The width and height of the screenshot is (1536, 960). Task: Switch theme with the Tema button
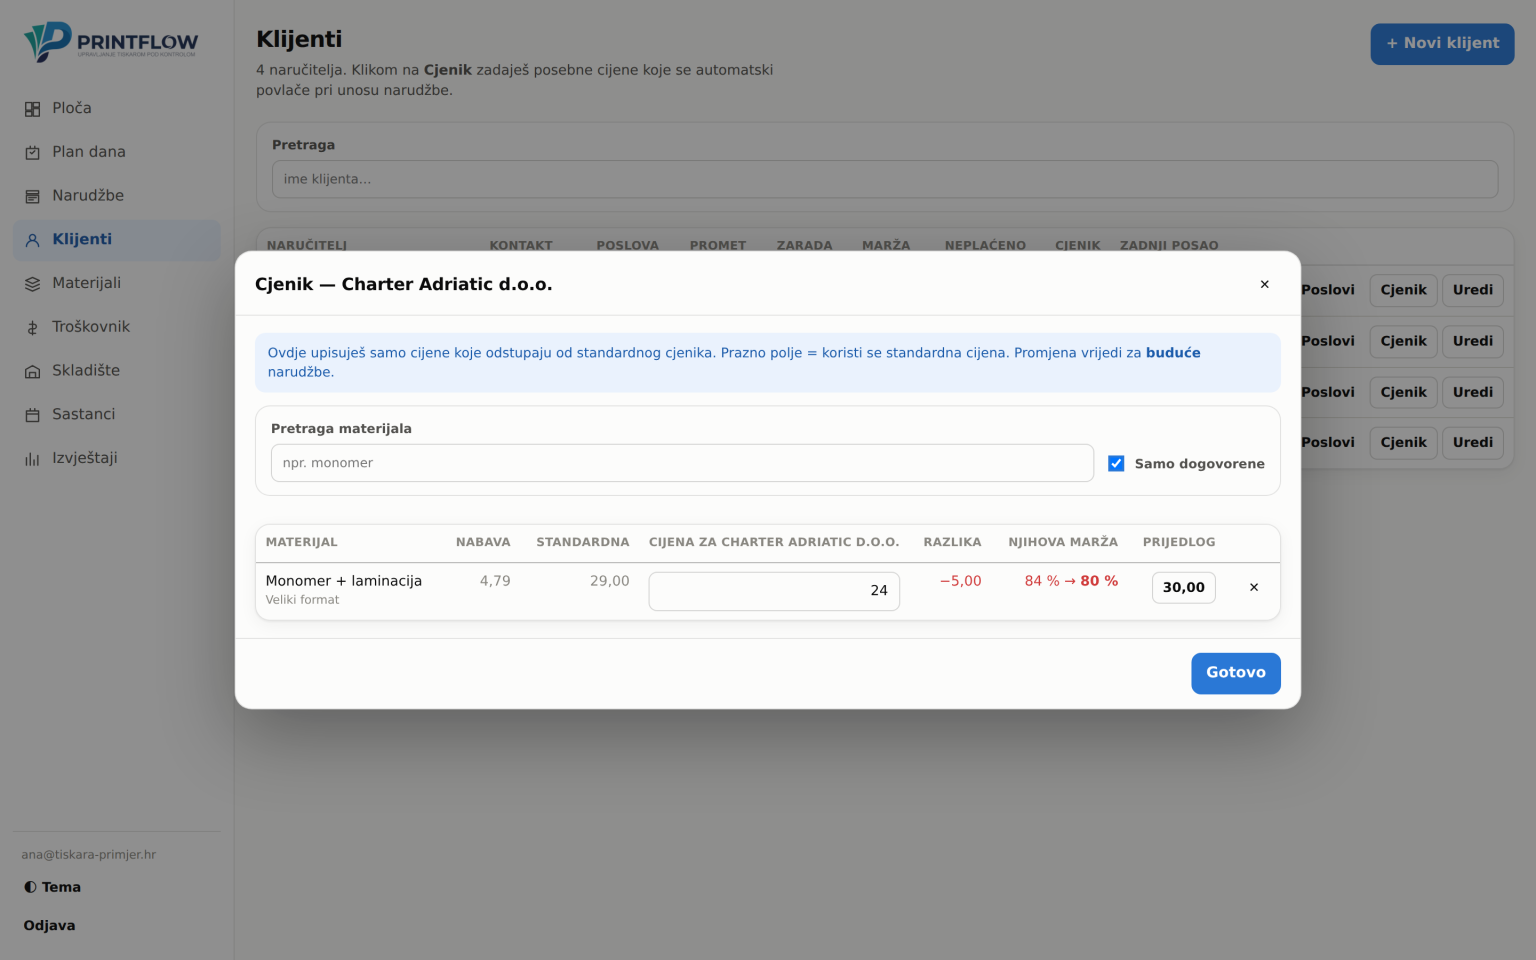53,887
